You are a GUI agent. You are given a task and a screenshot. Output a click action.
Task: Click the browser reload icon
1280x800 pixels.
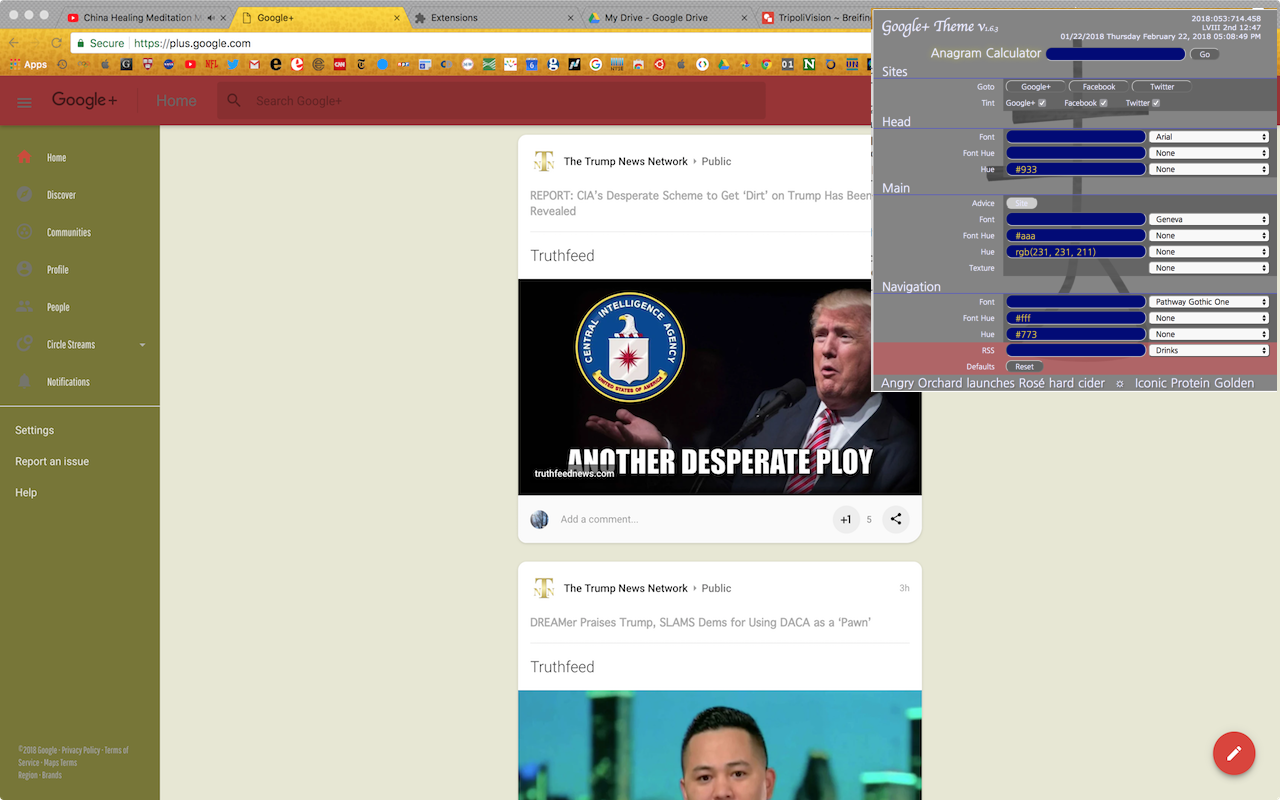[x=56, y=43]
